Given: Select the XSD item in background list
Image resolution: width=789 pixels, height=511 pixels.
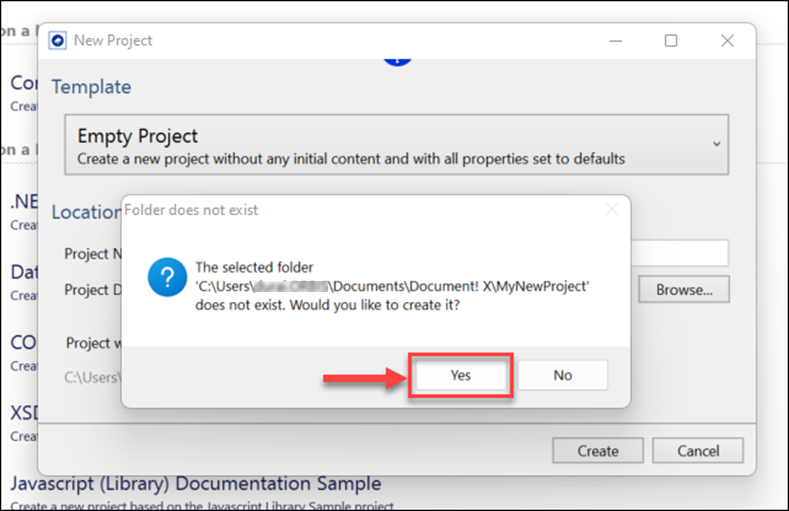Looking at the screenshot, I should pyautogui.click(x=24, y=413).
